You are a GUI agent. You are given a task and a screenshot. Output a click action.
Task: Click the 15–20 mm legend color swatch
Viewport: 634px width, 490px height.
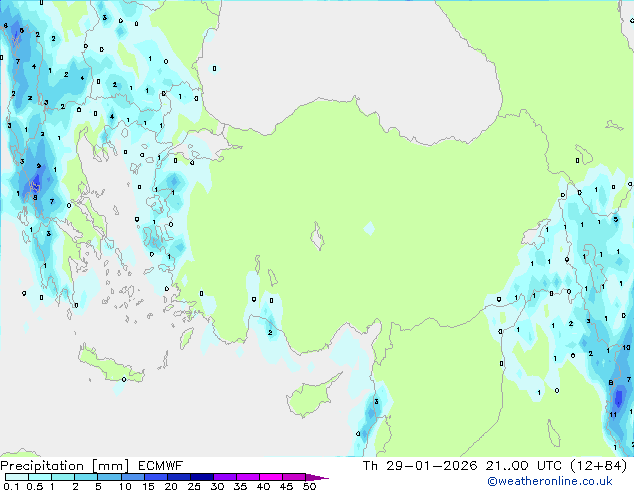[156, 477]
